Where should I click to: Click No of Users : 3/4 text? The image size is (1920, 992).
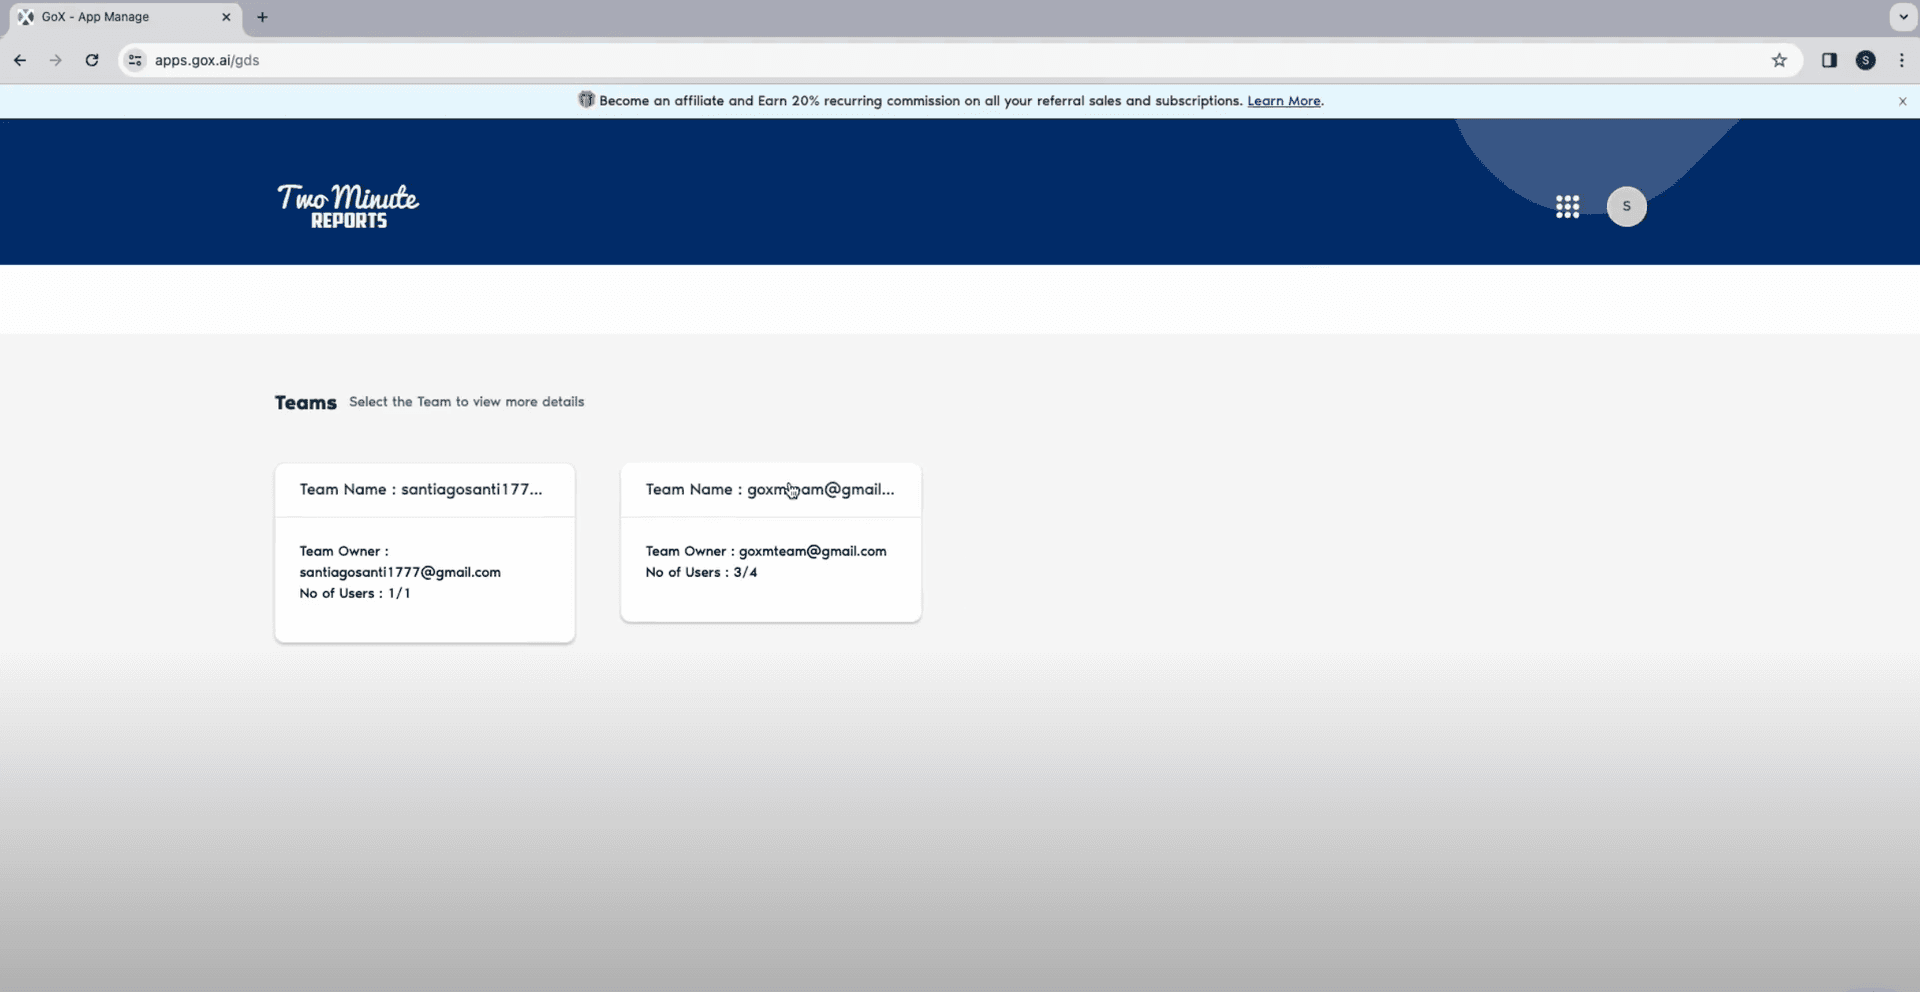point(701,572)
